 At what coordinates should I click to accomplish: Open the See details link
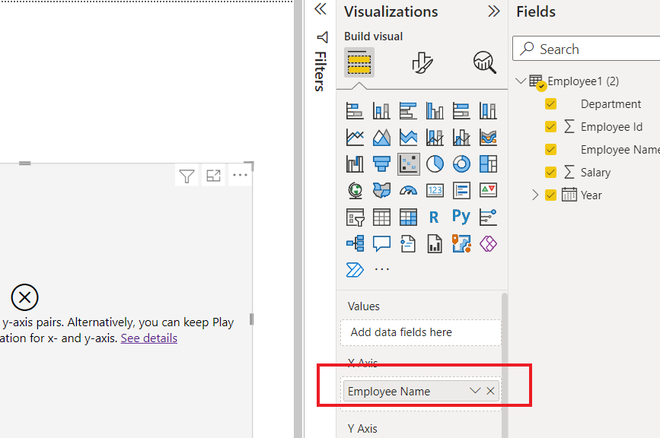[149, 338]
